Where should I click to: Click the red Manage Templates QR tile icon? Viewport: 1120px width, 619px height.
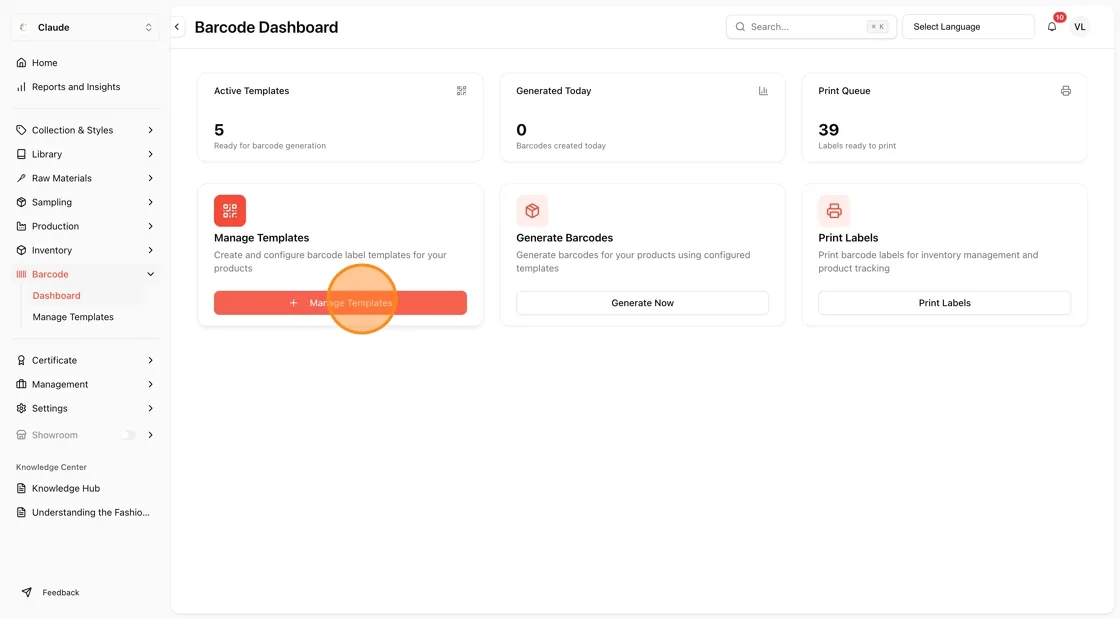[x=230, y=211]
